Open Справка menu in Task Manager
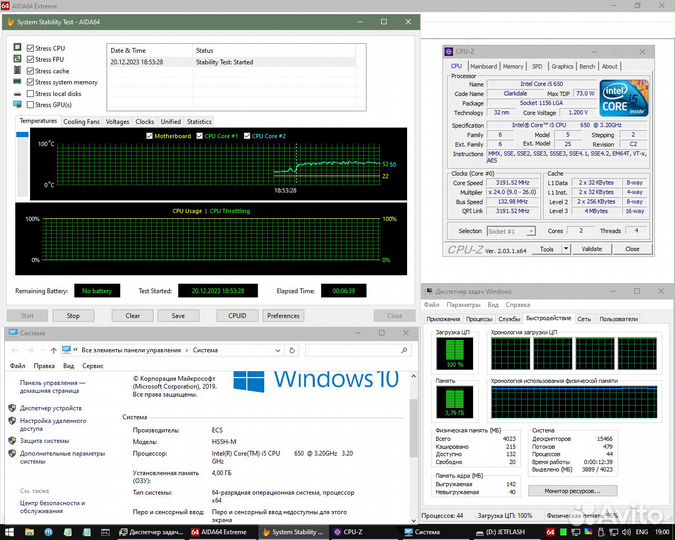Viewport: 675px width, 540px height. [x=517, y=304]
